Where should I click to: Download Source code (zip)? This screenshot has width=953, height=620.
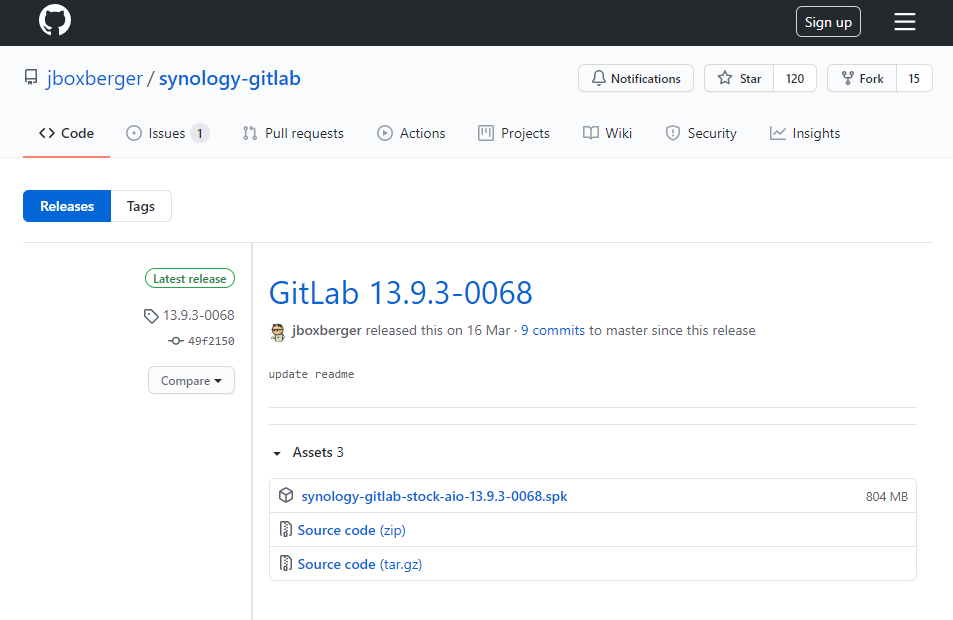351,530
